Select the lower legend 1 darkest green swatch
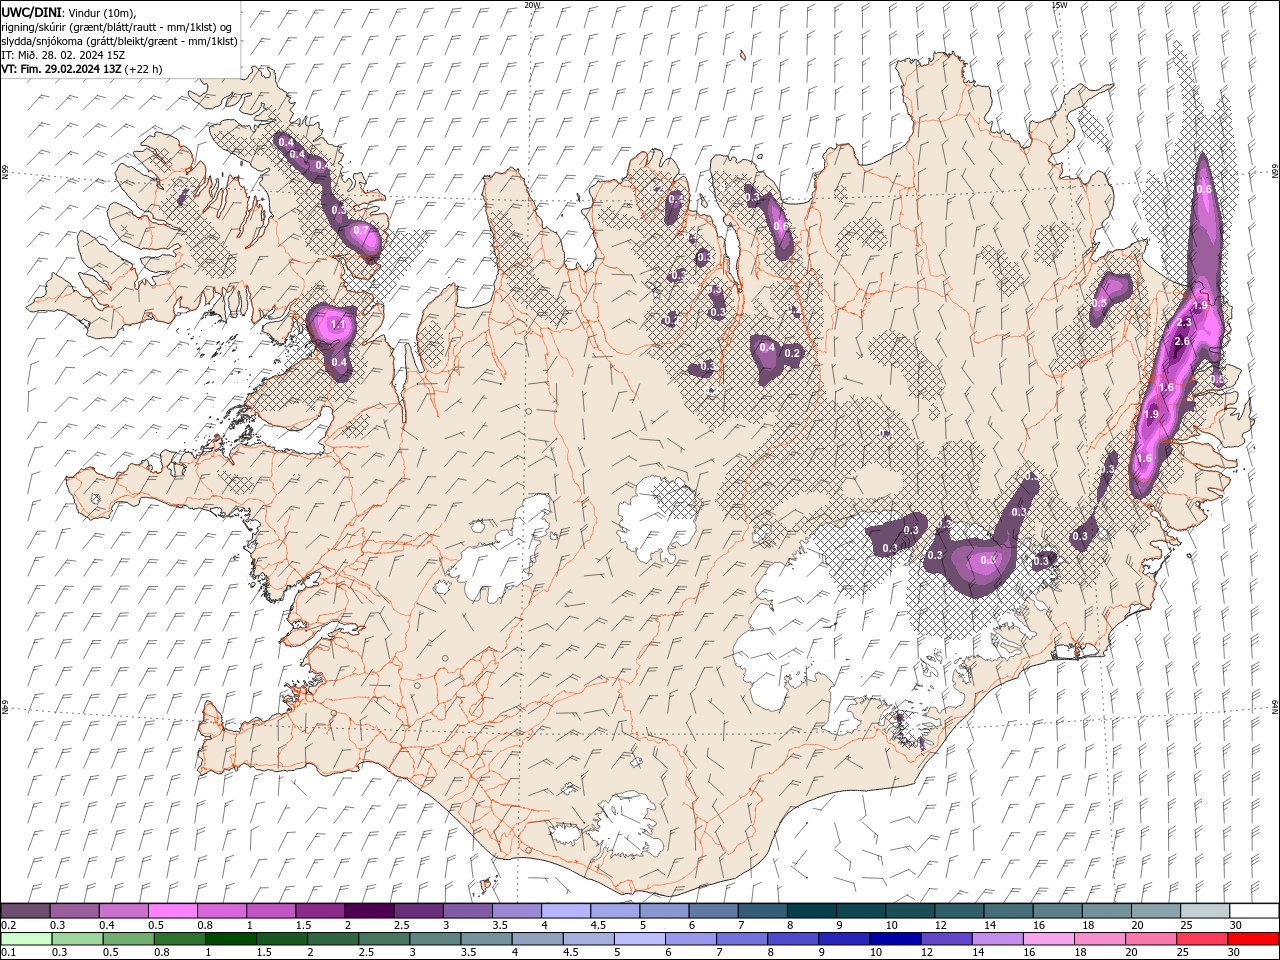 point(231,939)
